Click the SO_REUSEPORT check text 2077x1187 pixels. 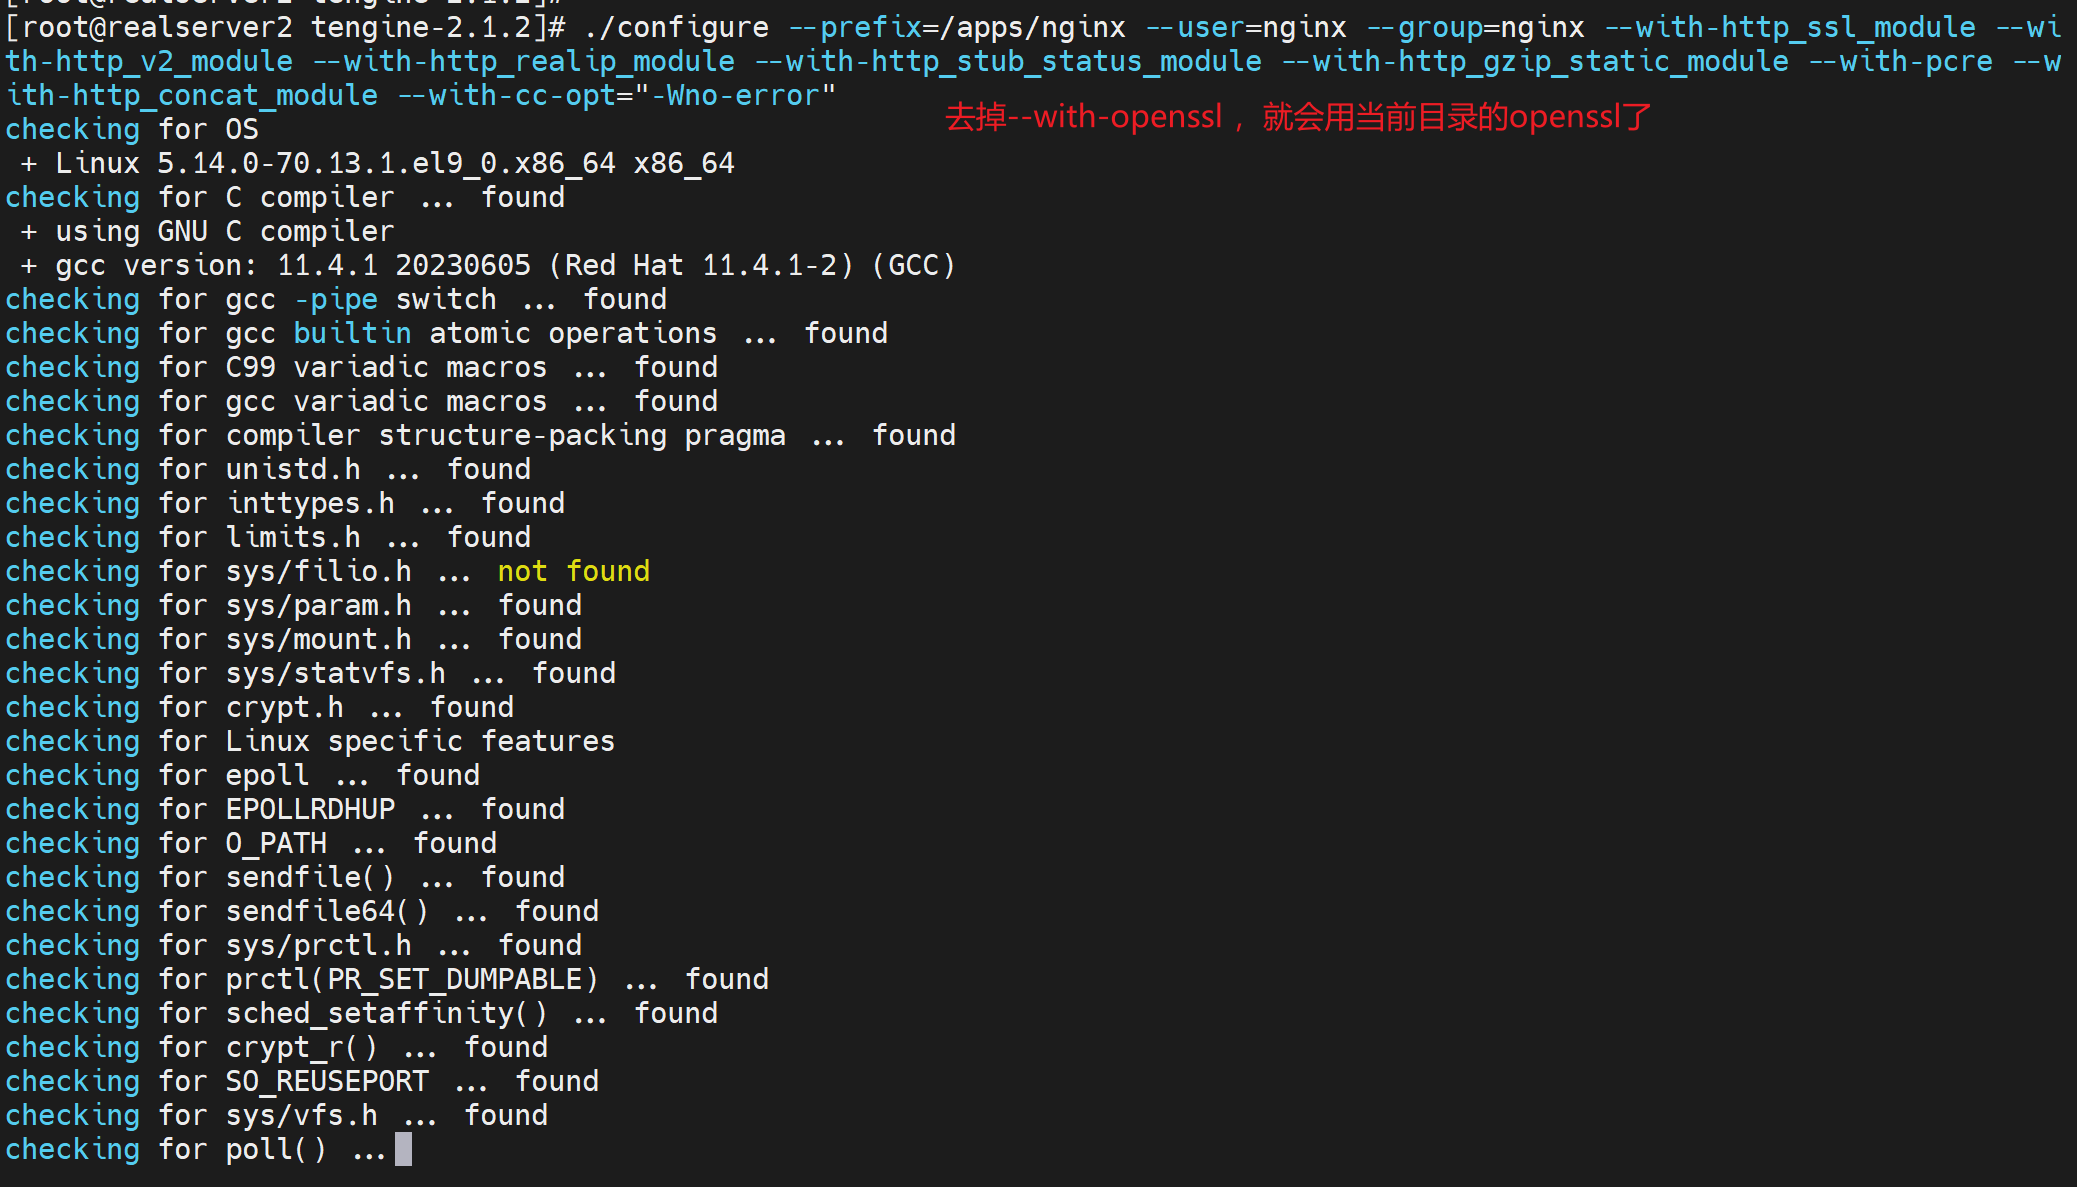[x=327, y=1081]
